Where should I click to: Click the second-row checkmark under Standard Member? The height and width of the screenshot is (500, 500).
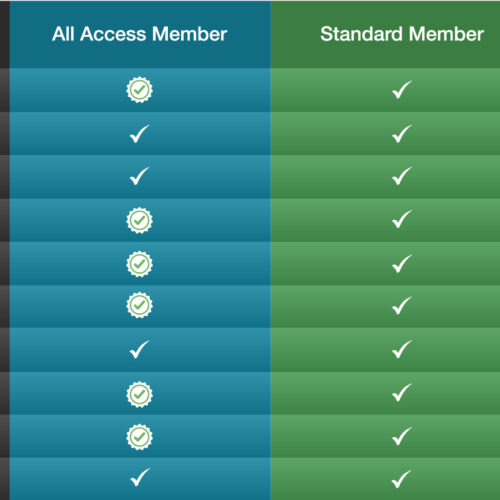point(402,134)
